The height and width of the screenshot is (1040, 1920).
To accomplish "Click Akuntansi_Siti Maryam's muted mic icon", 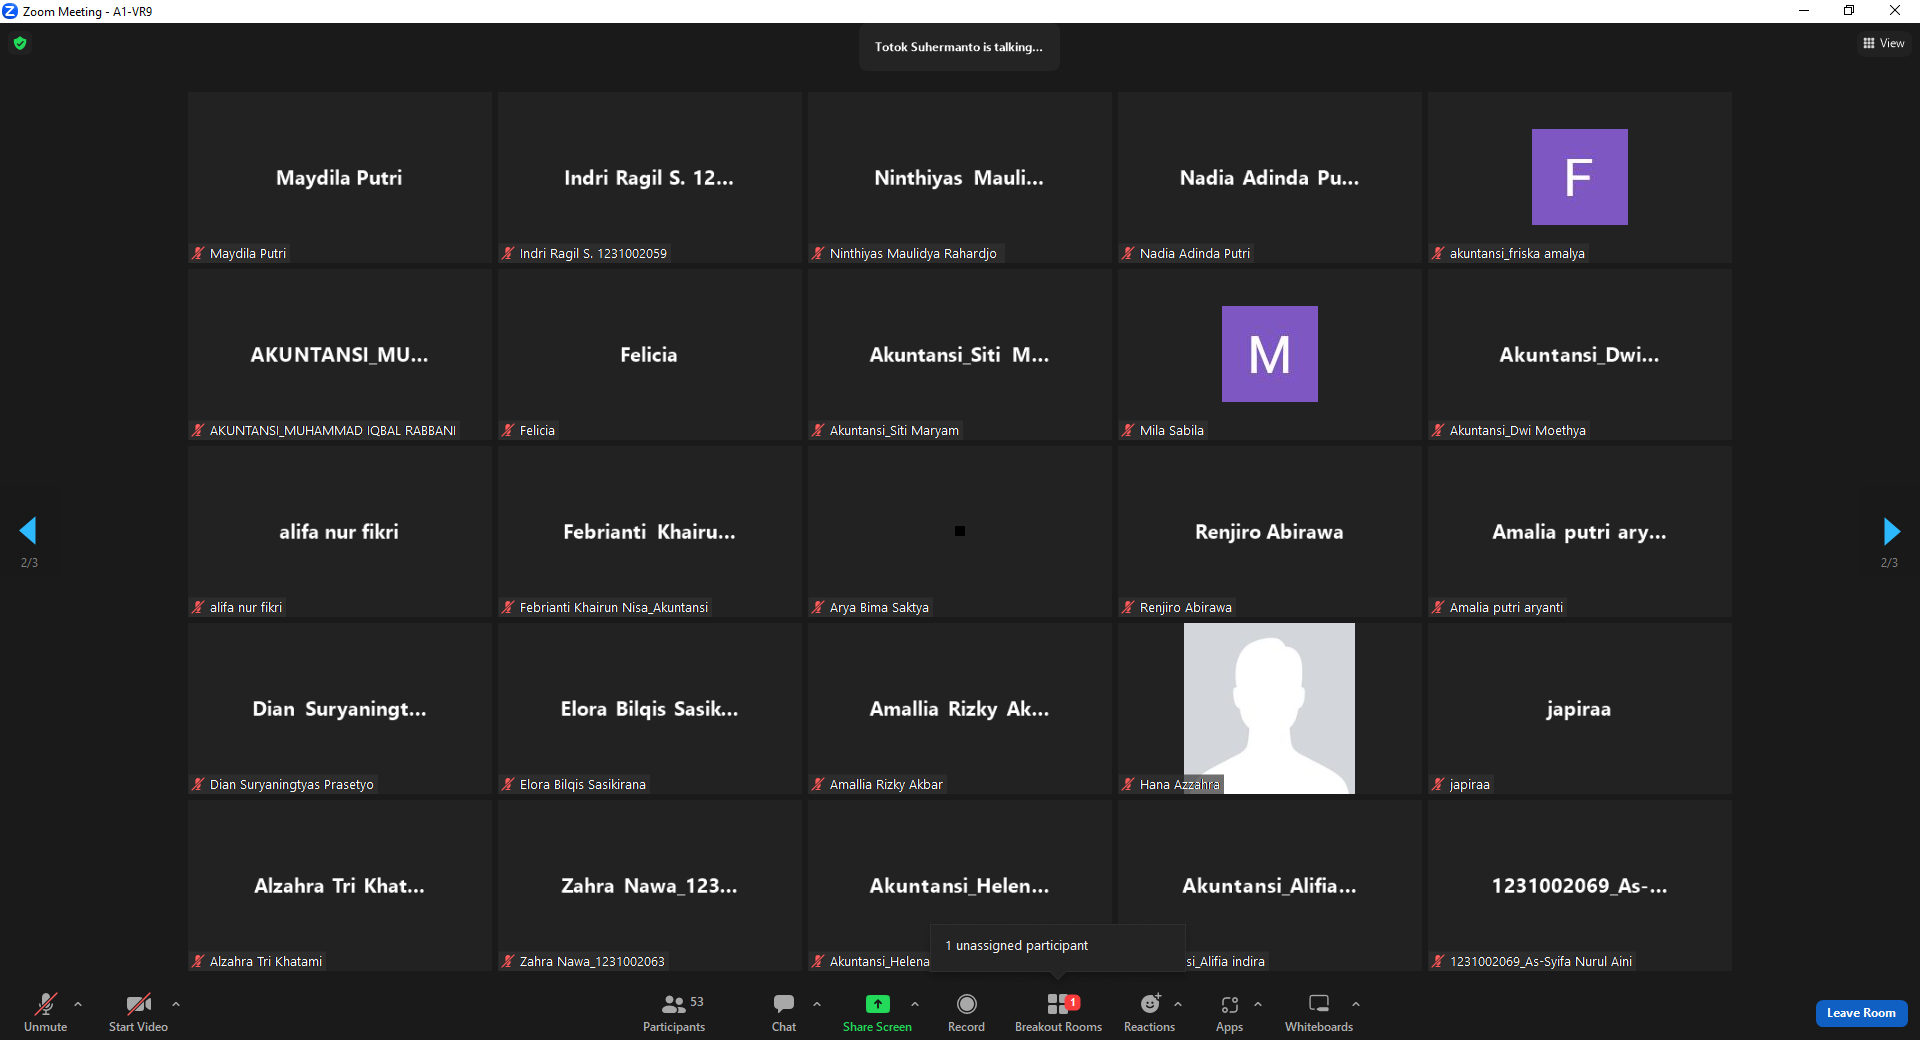I will (x=818, y=430).
